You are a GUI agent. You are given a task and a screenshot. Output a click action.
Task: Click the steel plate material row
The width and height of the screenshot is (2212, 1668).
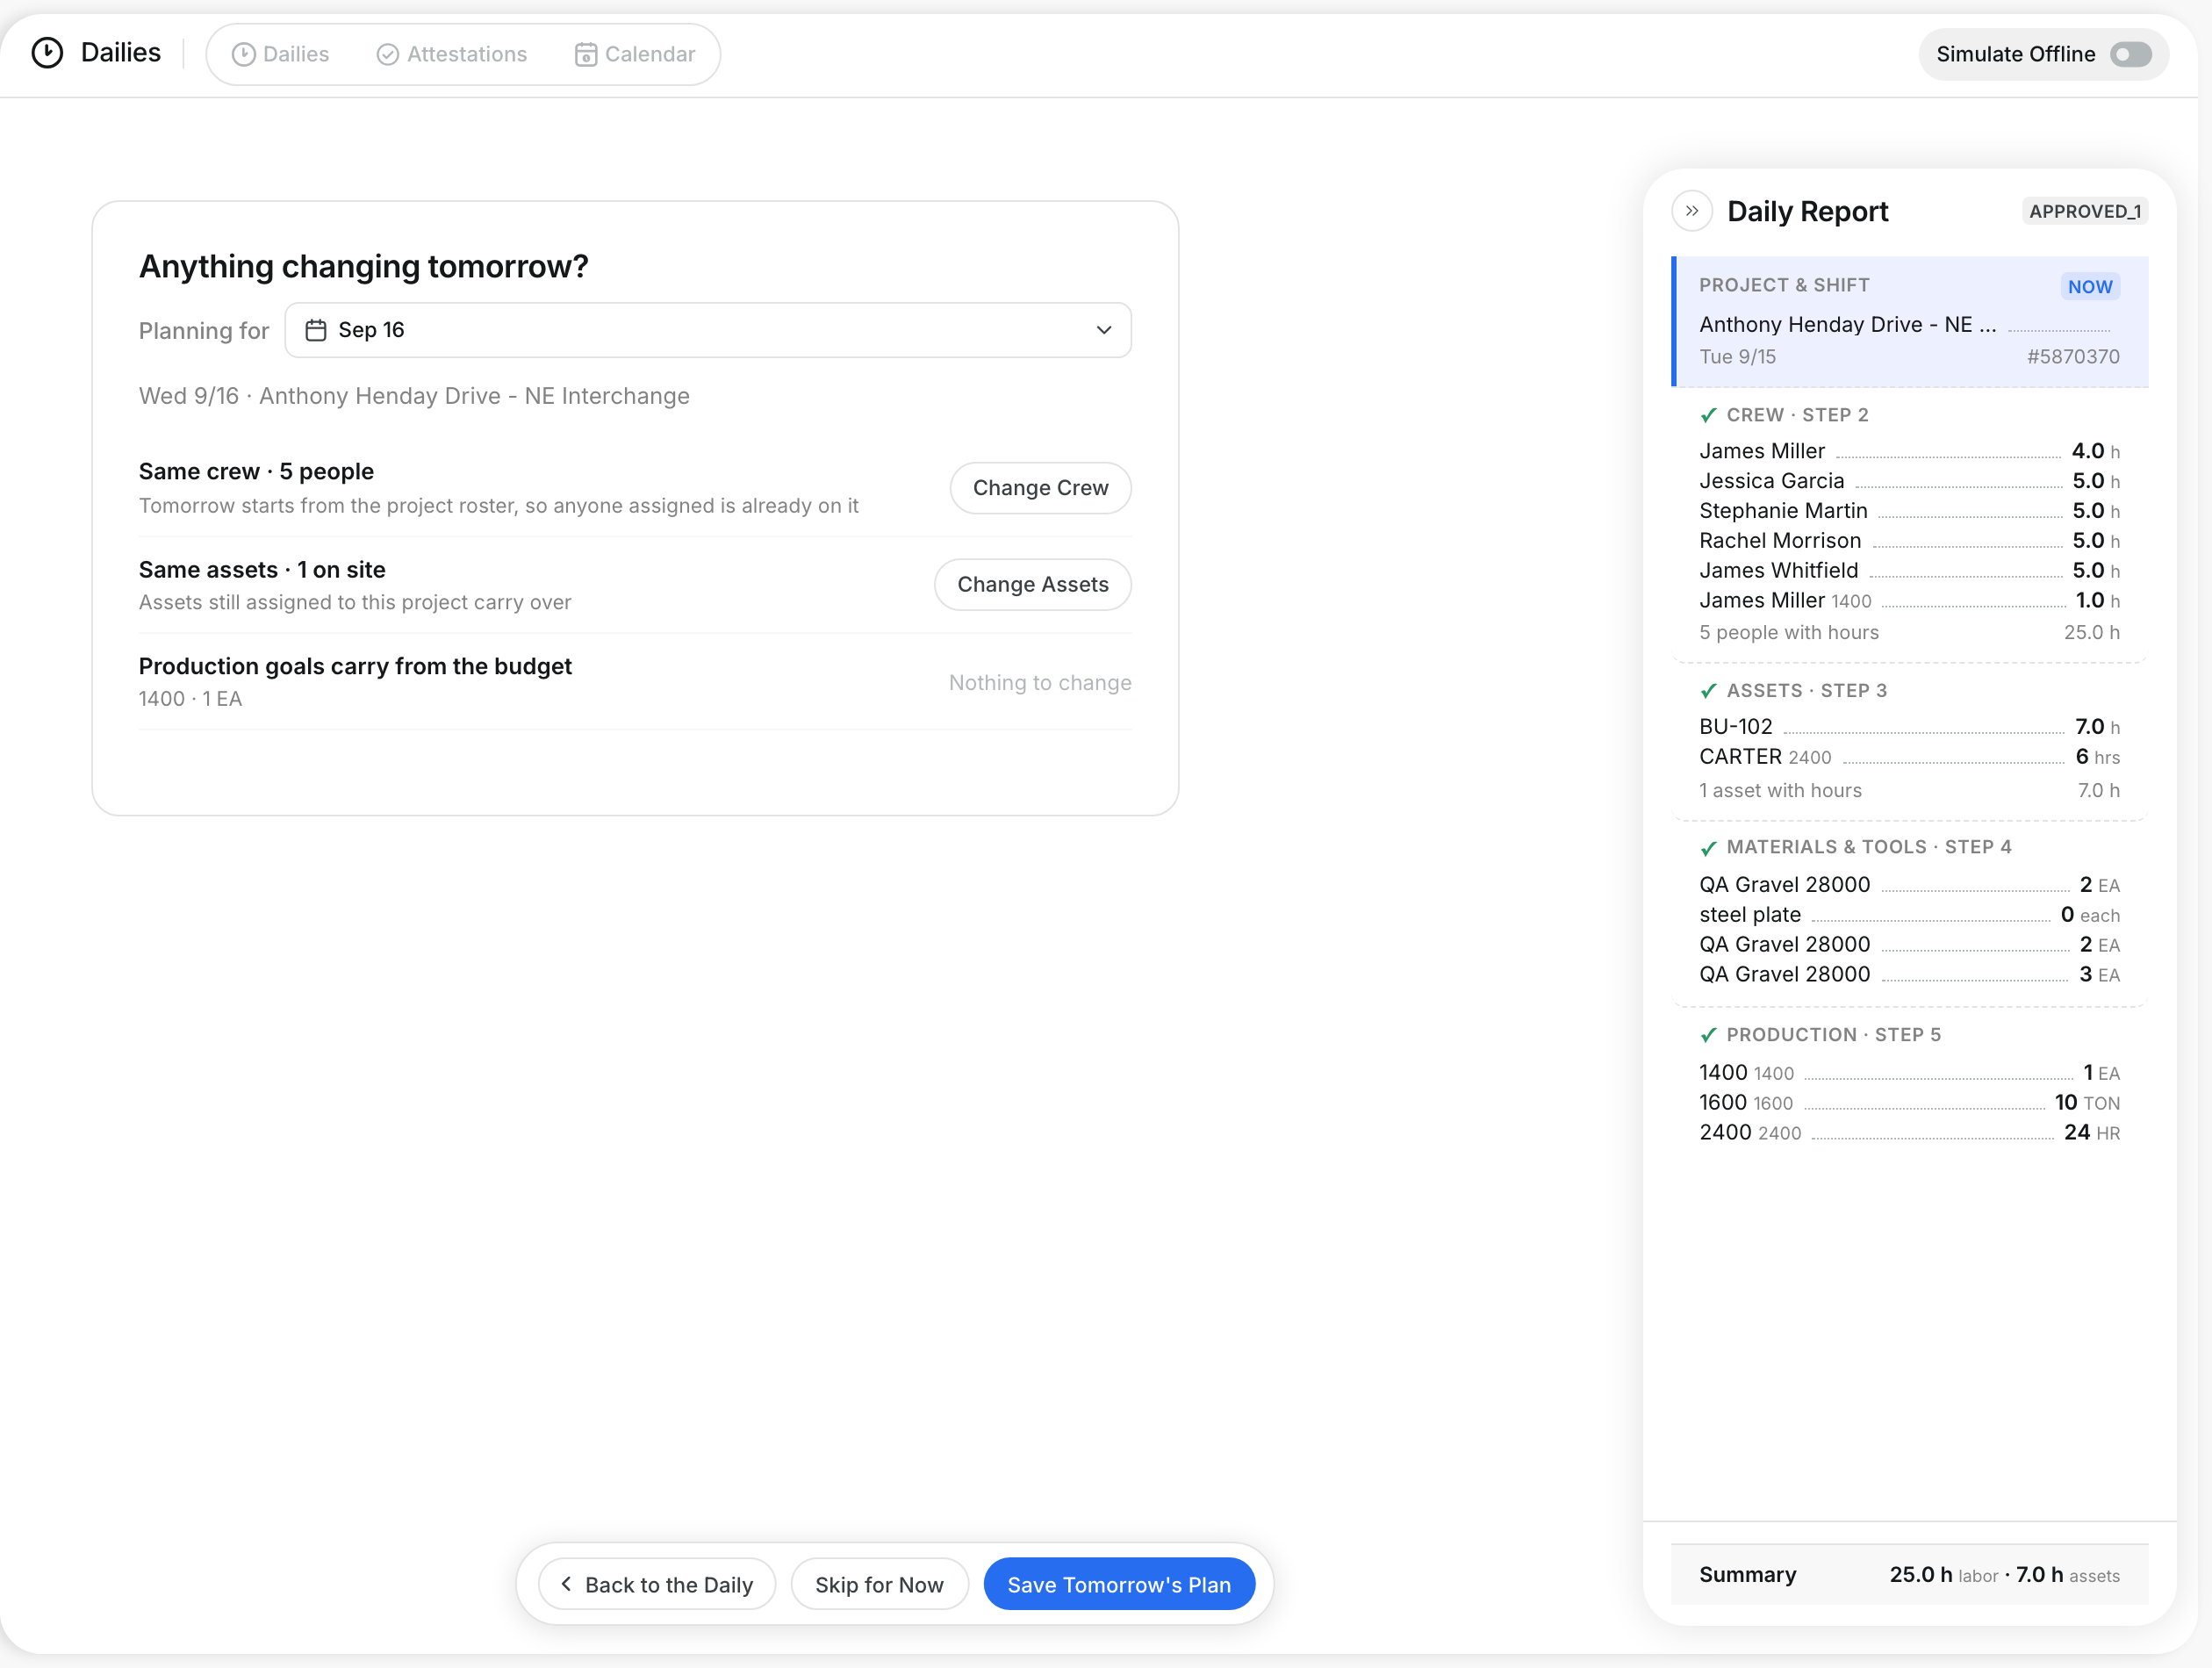1909,915
